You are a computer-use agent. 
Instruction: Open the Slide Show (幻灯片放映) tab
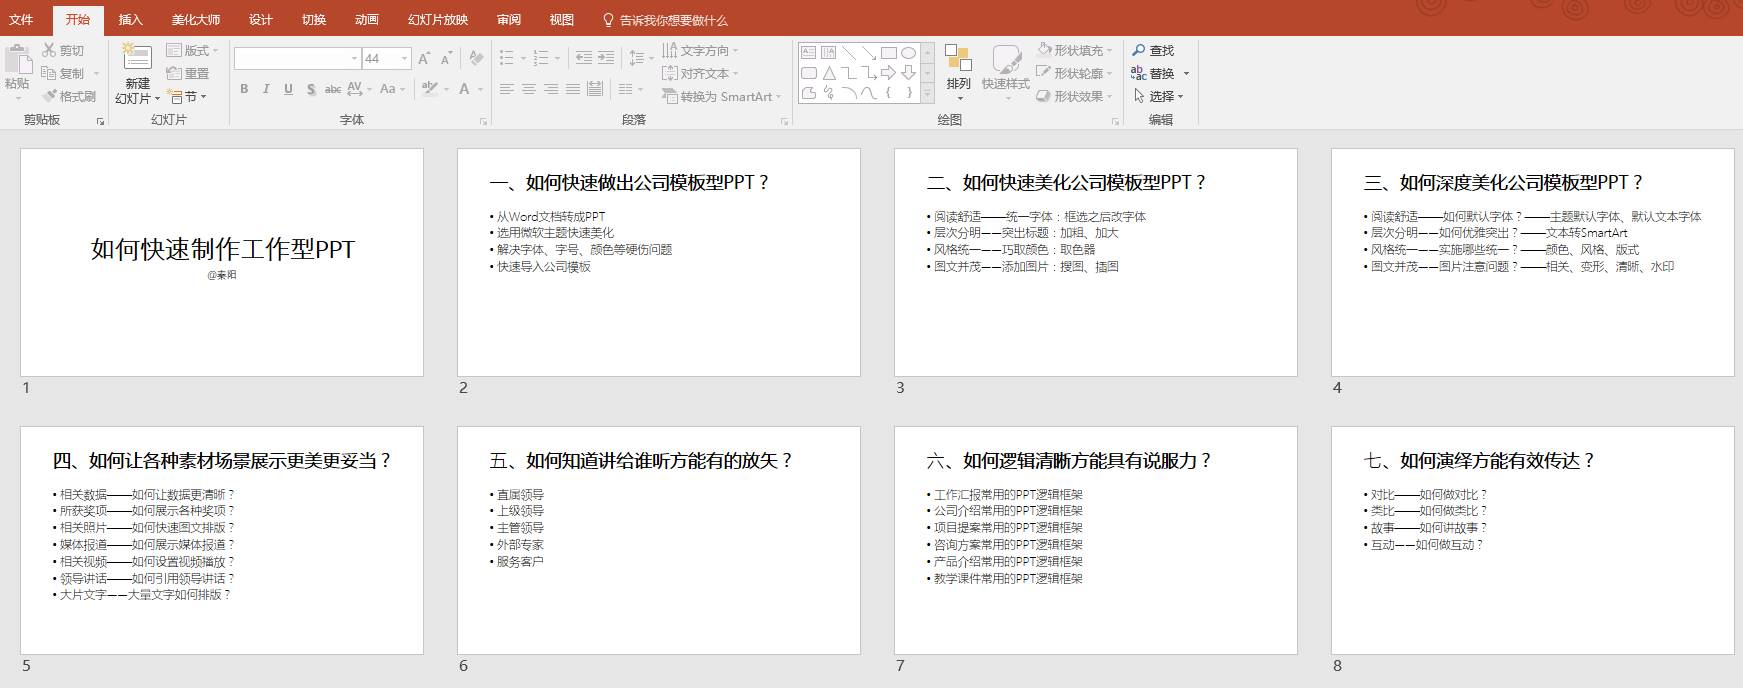click(x=437, y=19)
